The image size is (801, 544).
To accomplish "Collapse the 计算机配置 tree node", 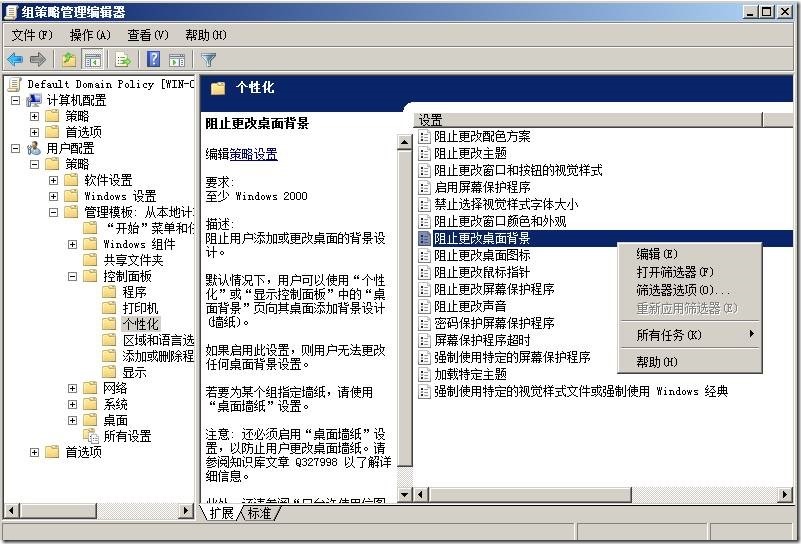I will click(15, 100).
